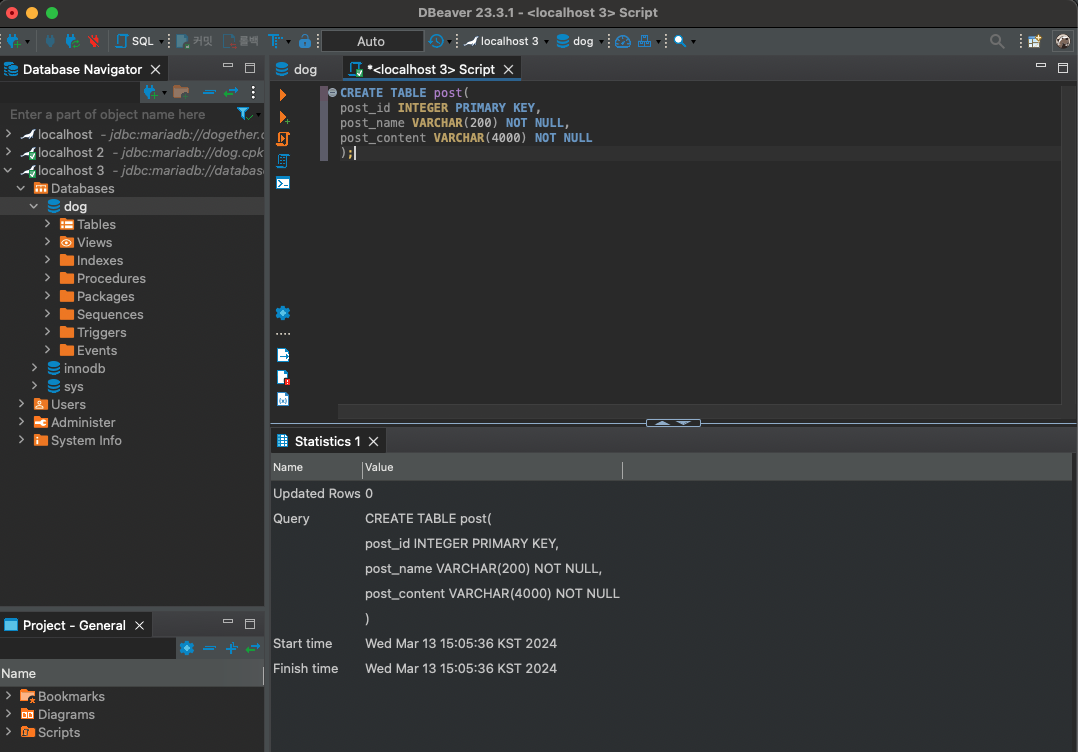Screen dimensions: 1078x752
Task: Select the Users node
Action: pyautogui.click(x=60, y=404)
